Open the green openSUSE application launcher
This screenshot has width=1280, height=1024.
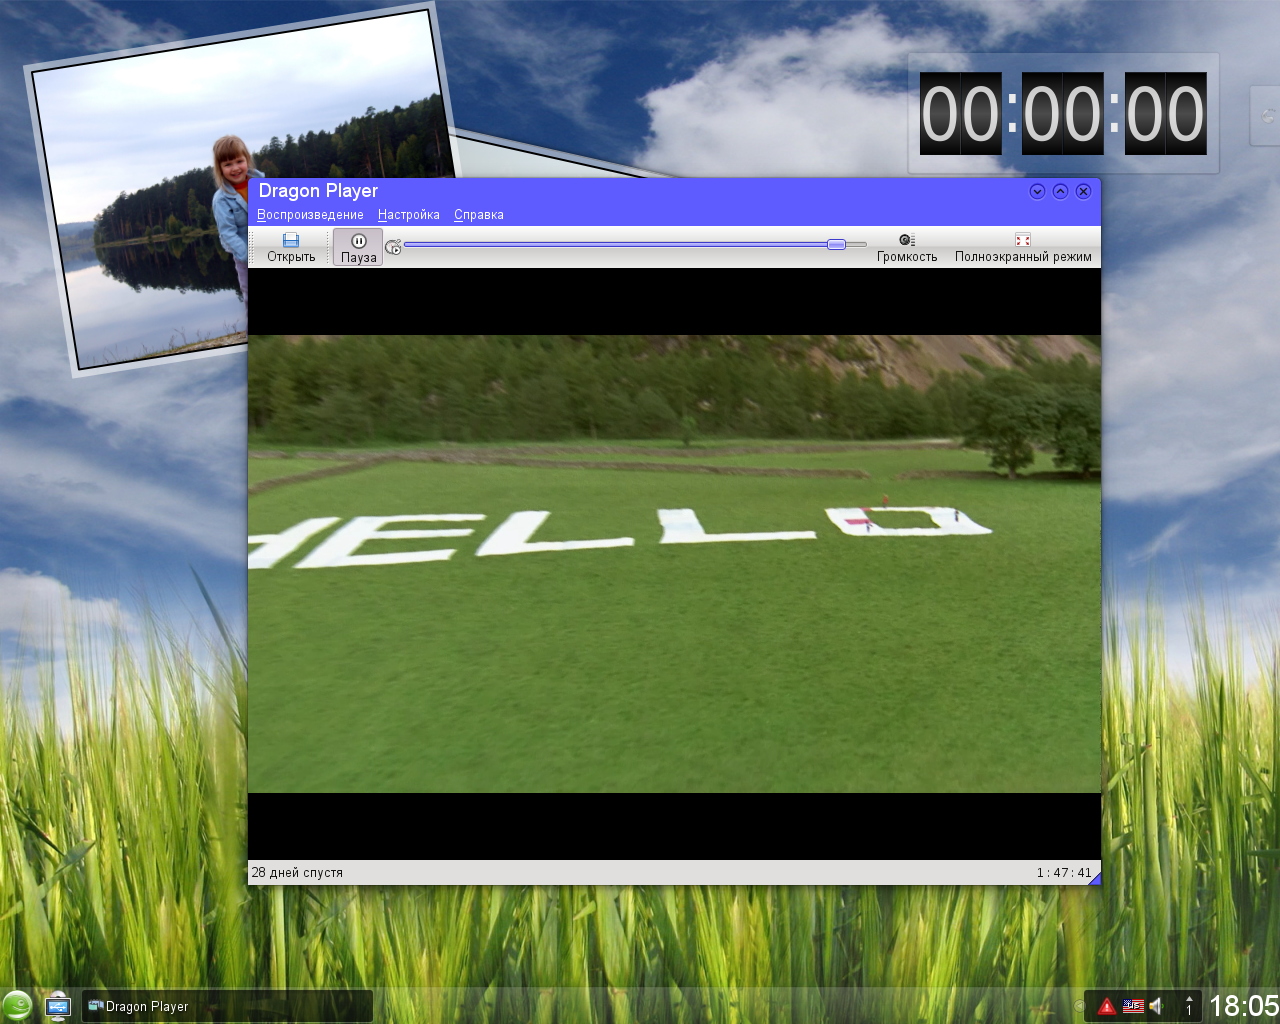click(x=17, y=1006)
